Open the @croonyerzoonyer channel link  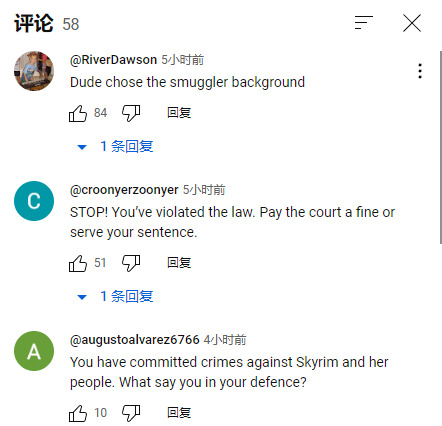[x=124, y=190]
